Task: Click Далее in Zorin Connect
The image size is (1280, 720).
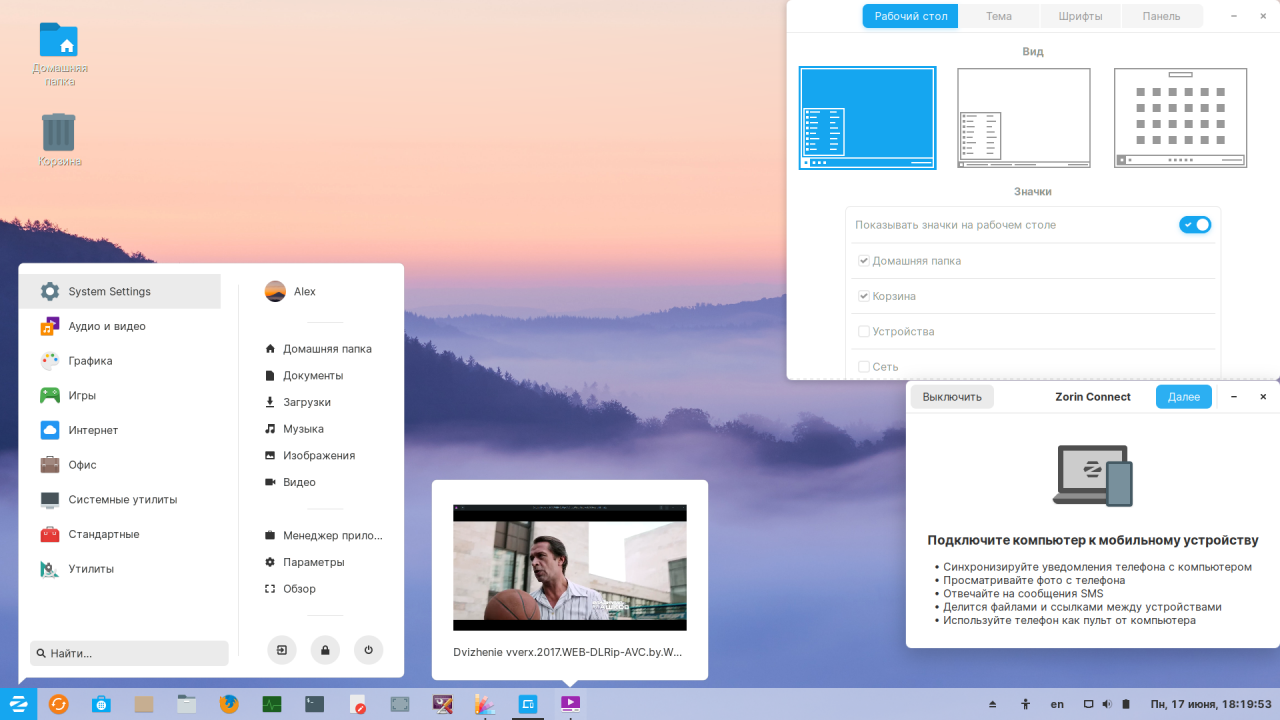Action: click(1184, 397)
